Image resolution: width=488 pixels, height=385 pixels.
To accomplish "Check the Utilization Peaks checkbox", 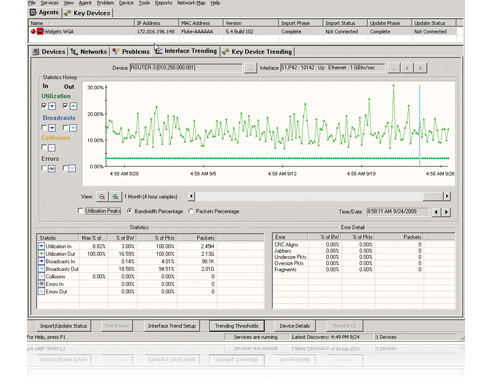I will pyautogui.click(x=80, y=211).
